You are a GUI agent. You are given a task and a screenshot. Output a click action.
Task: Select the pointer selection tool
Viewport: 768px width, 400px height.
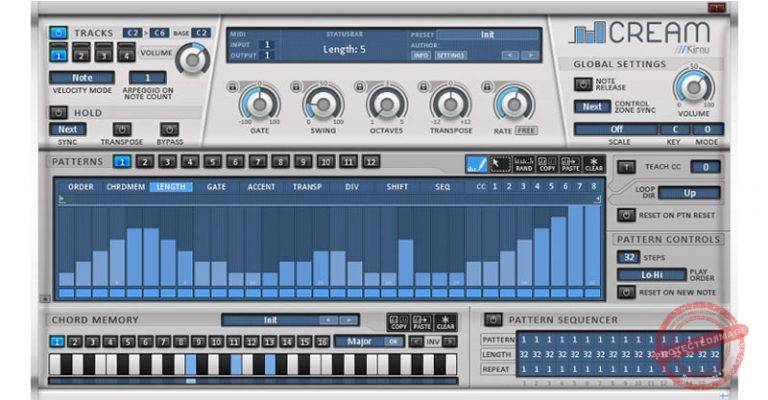tap(500, 164)
